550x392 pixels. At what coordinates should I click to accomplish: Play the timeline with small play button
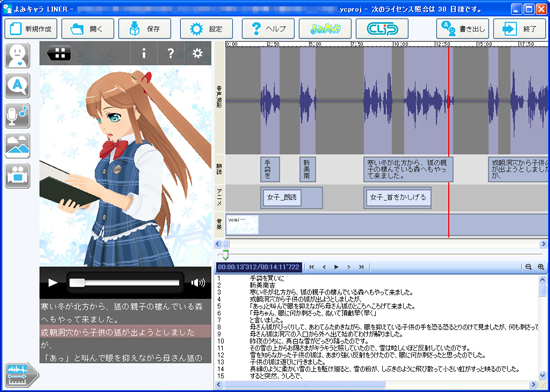[x=336, y=267]
